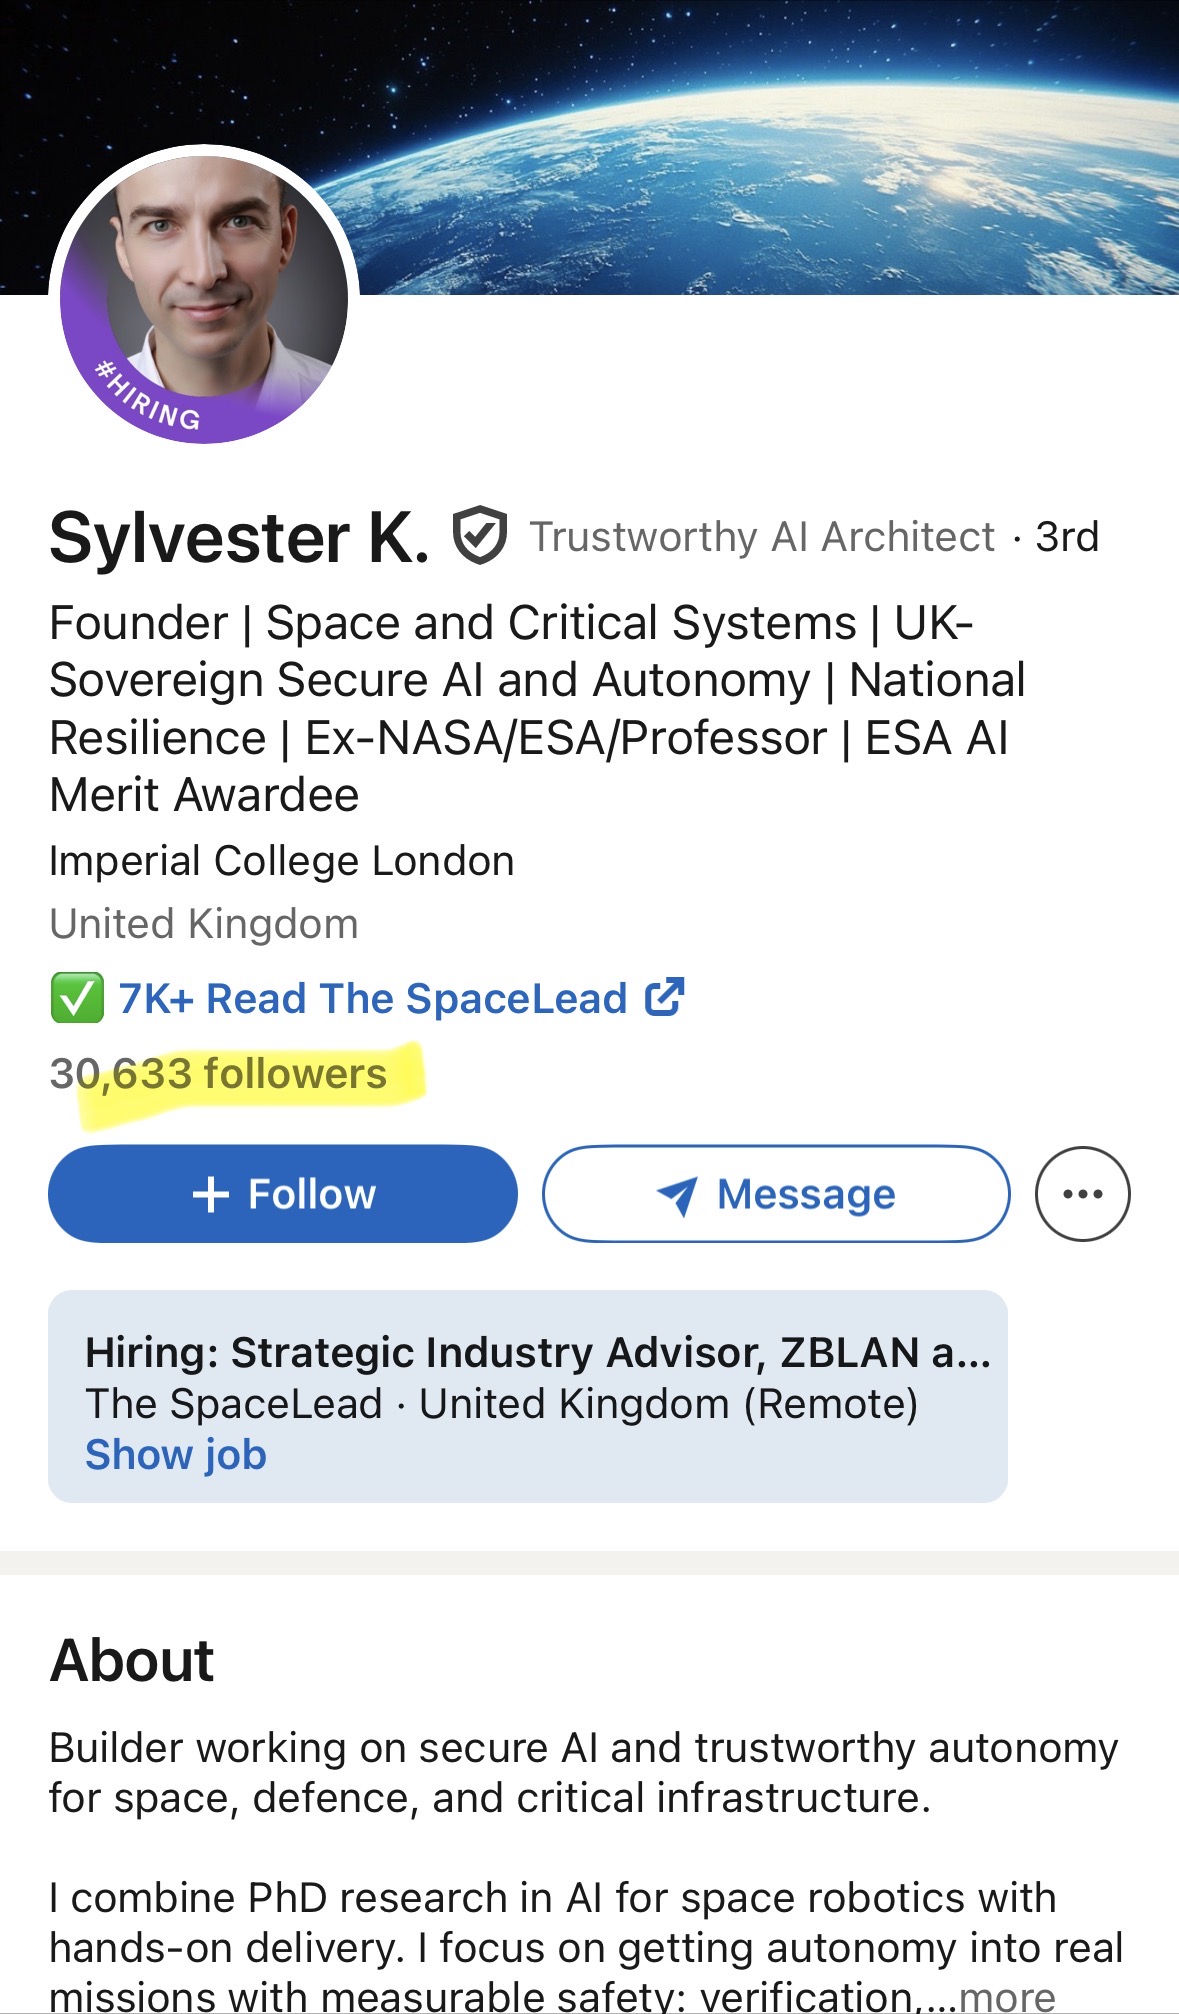Click the Follow button label

[x=312, y=1195]
